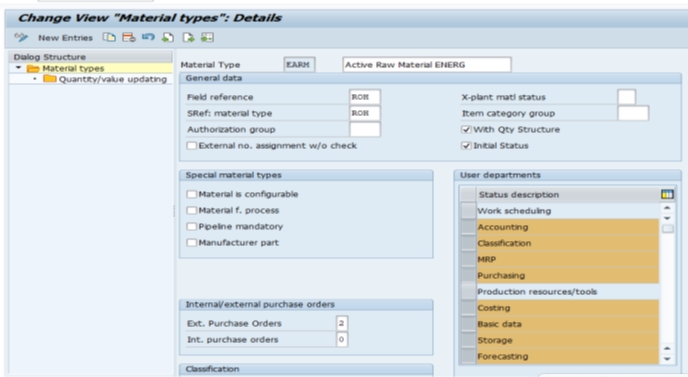688x377 pixels.
Task: Click the blue Undo Change arrow icon
Action: pos(148,37)
